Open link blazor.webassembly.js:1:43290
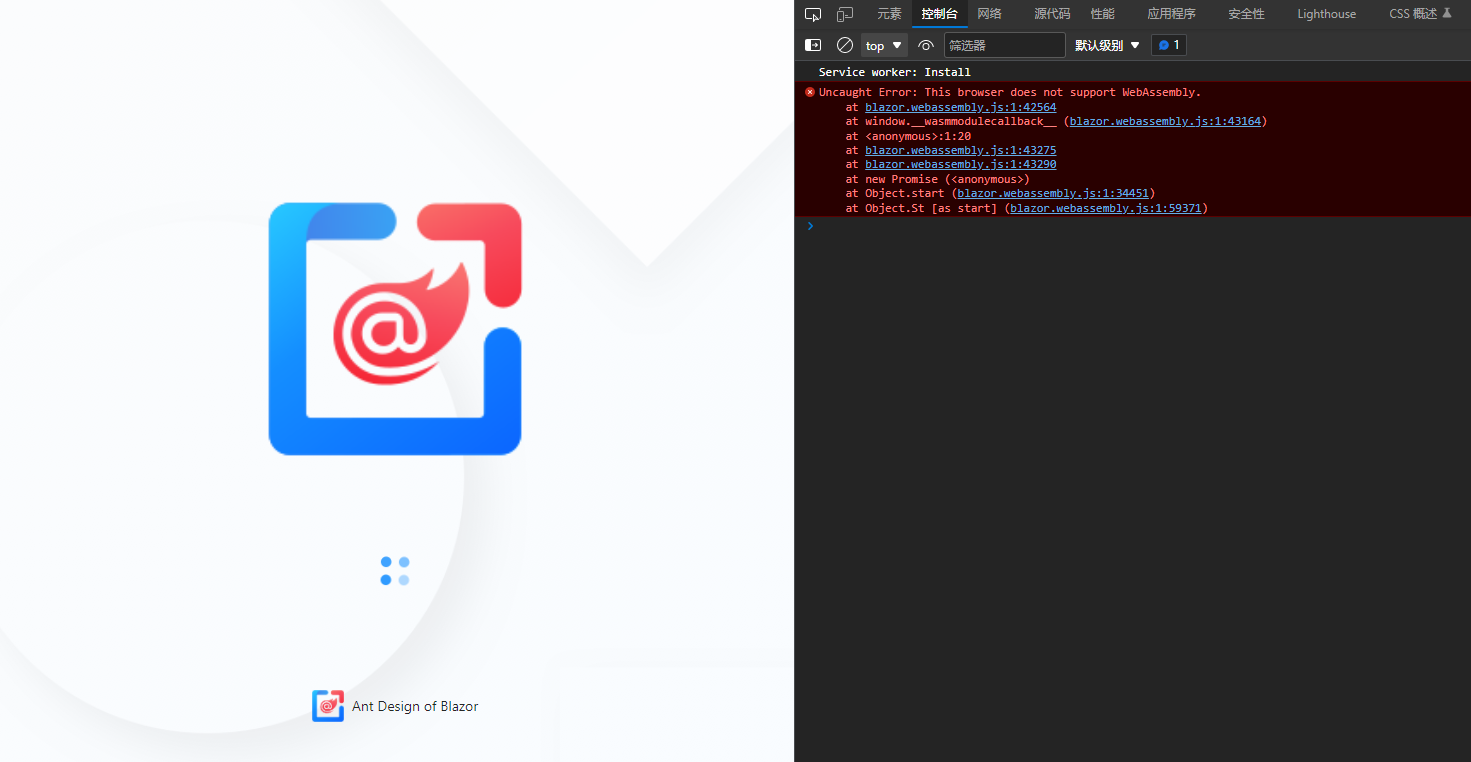Screen dimensions: 1471x762 (960, 164)
